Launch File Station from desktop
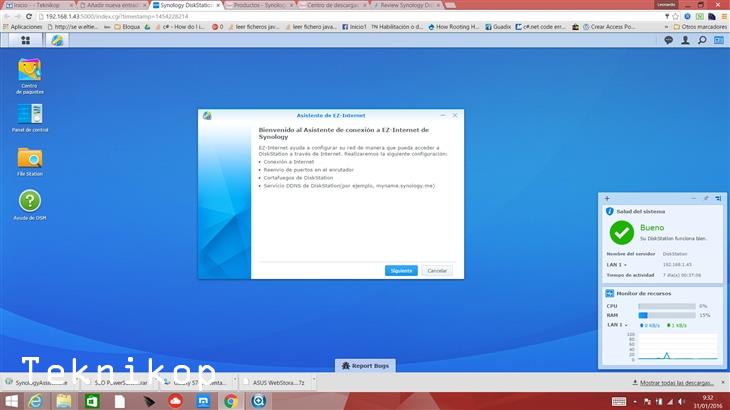The image size is (730, 410). [30, 158]
